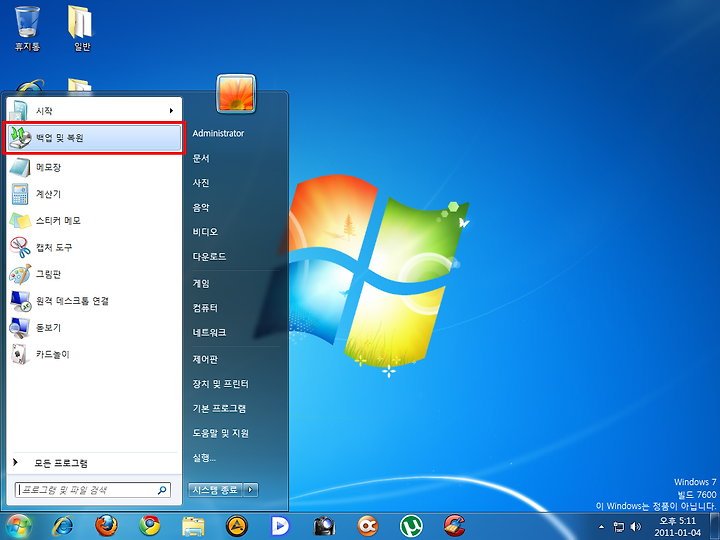Open 문서 in Start menu
The height and width of the screenshot is (540, 720).
click(201, 158)
